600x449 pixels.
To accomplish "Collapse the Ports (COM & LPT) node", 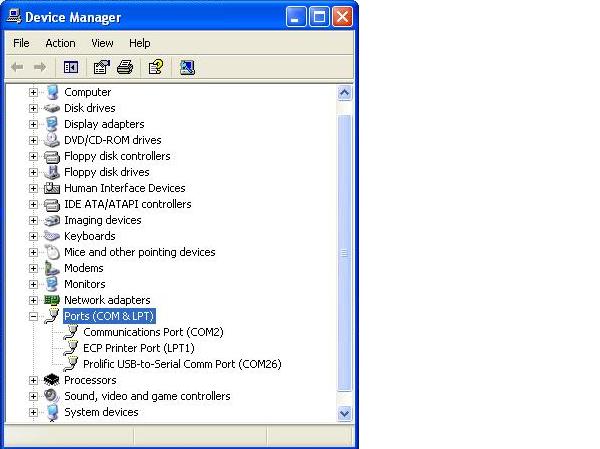I will coord(33,316).
